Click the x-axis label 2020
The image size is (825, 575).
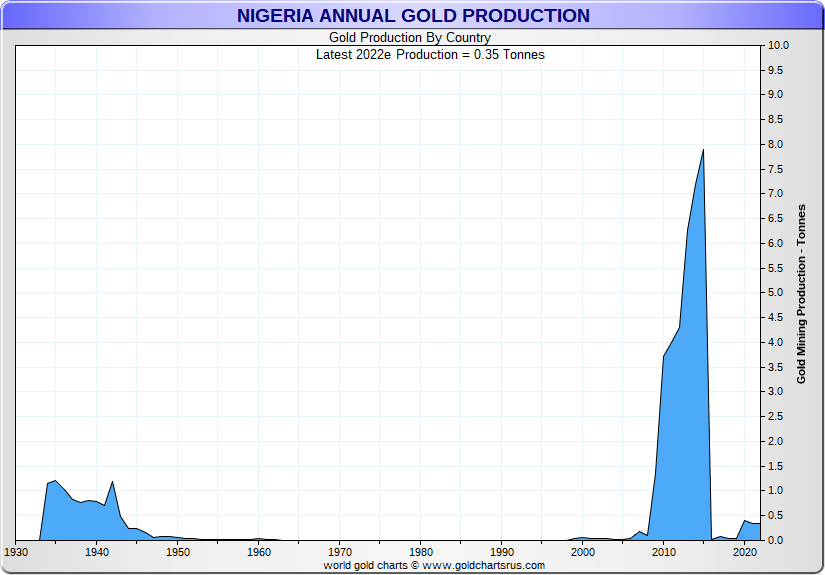745,552
